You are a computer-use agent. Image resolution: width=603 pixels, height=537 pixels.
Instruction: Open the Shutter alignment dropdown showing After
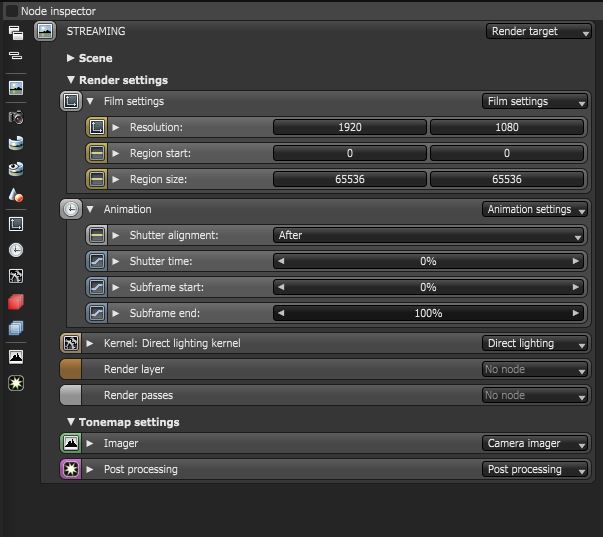pos(428,236)
